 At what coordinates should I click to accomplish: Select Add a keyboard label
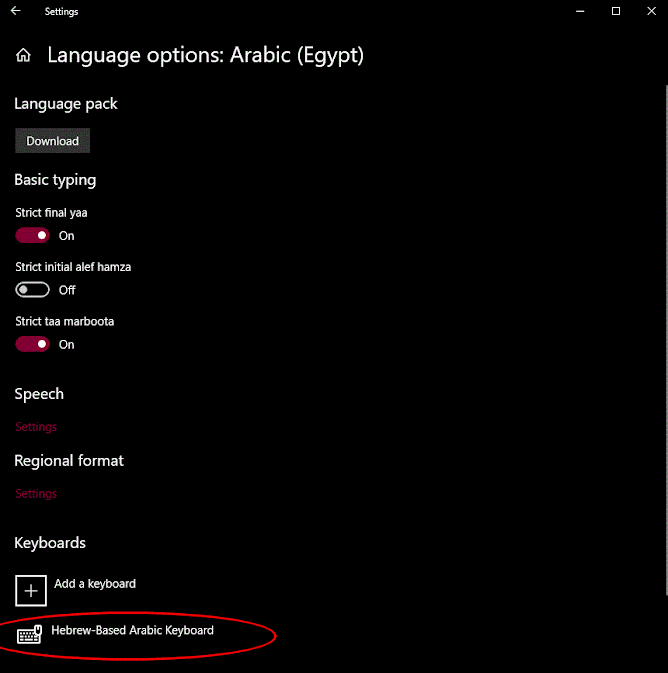95,584
